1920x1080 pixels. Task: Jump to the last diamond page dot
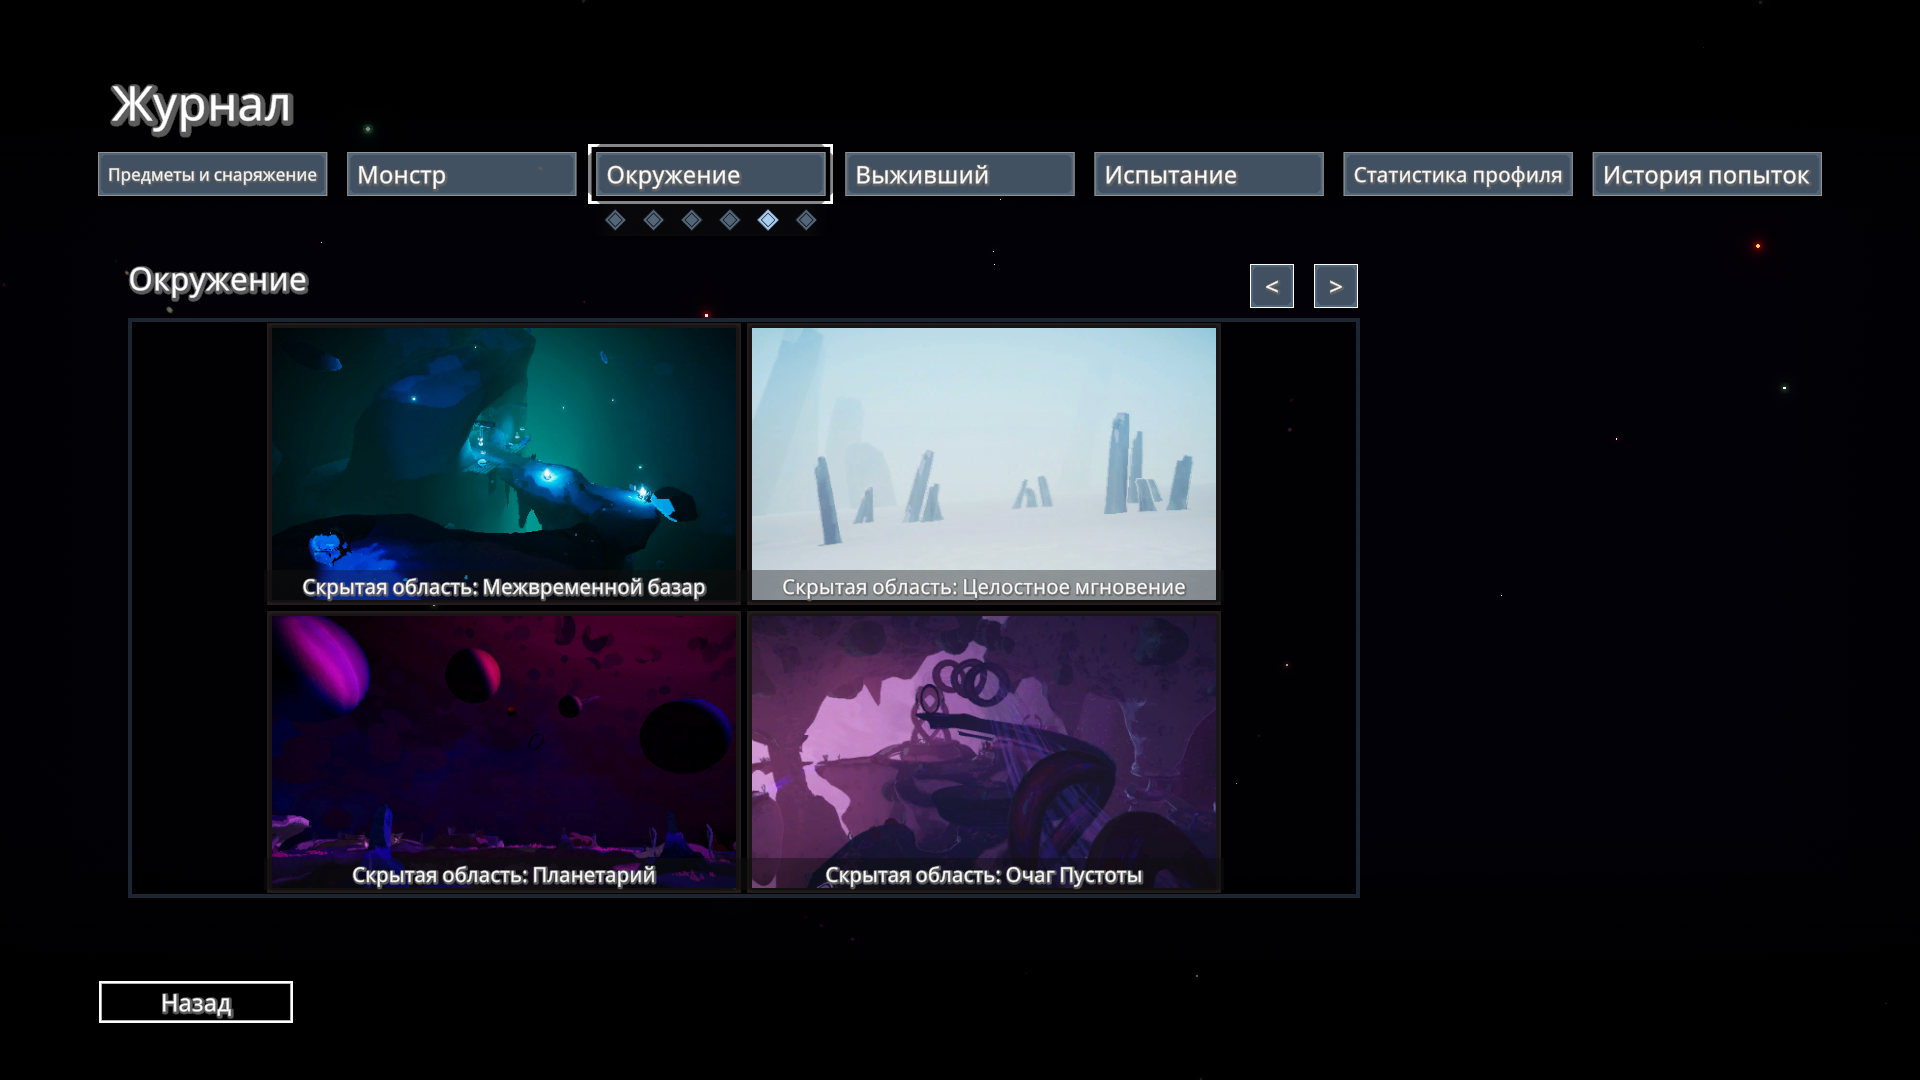[x=806, y=220]
